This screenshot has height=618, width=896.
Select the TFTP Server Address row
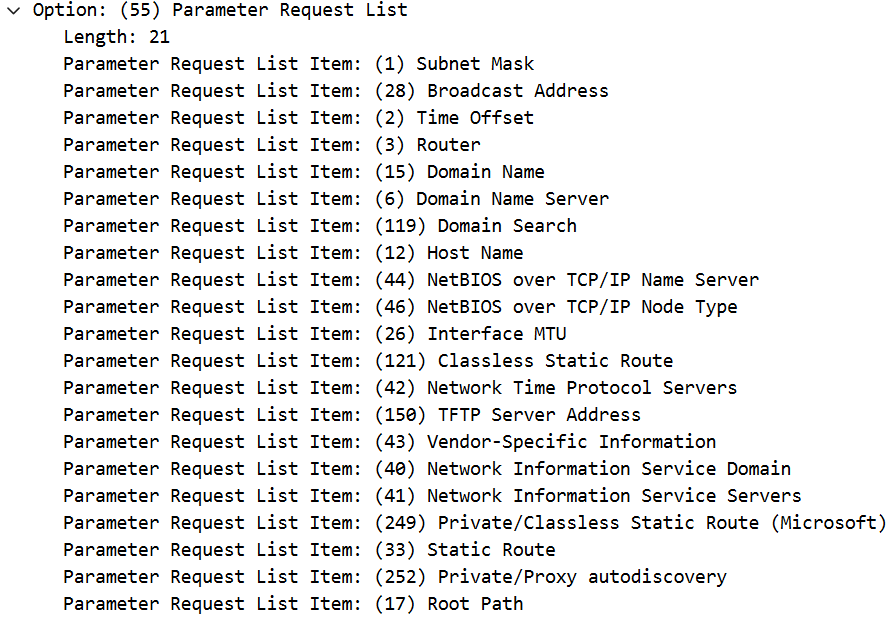click(x=351, y=415)
